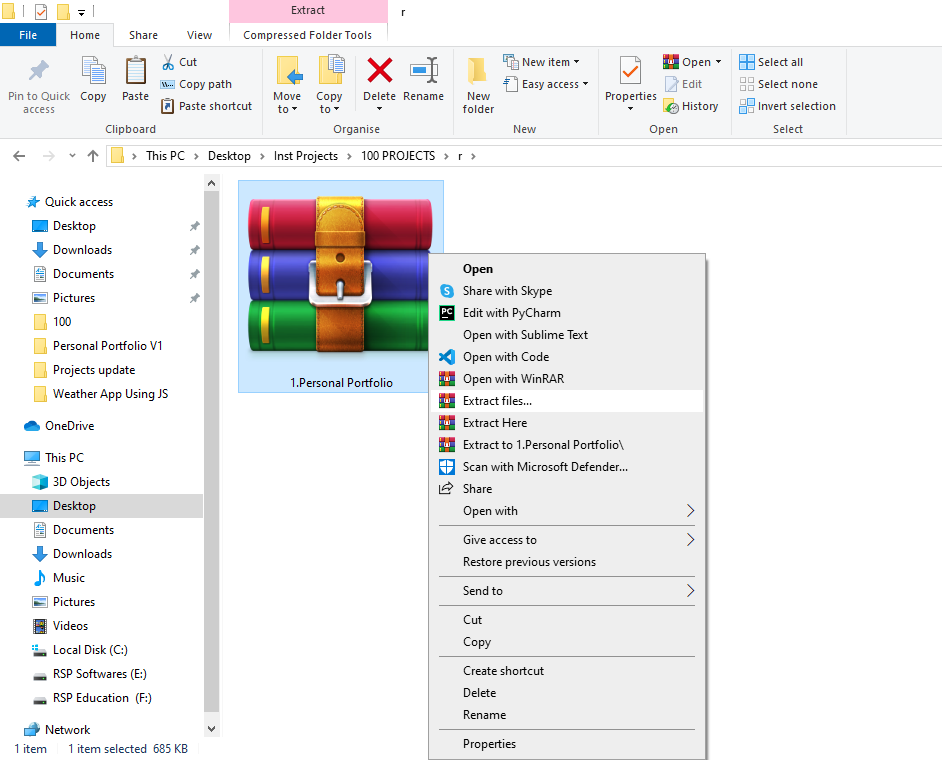Click the Paste clipboard icon
The height and width of the screenshot is (760, 942).
[x=135, y=70]
